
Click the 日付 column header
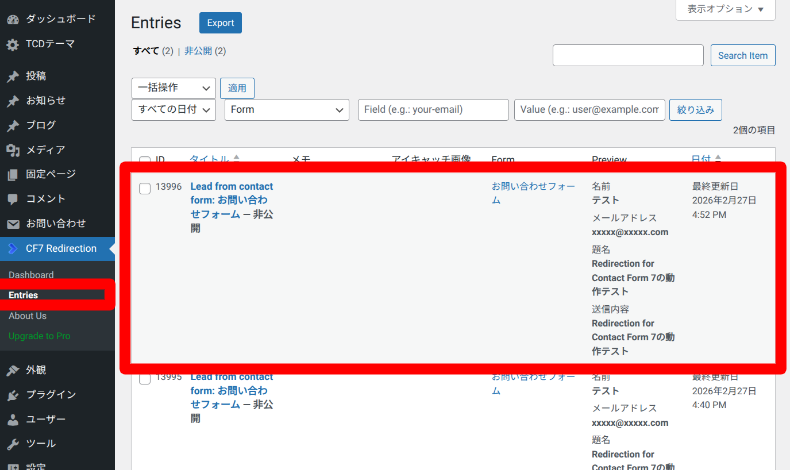(701, 159)
